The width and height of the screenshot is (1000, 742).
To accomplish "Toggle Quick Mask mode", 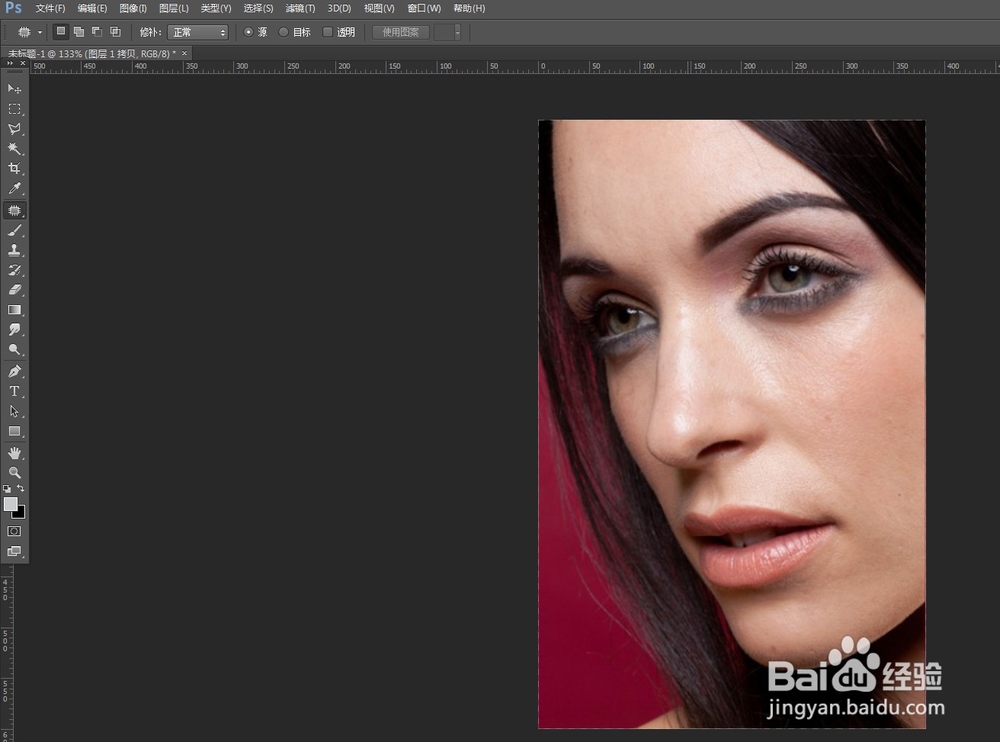I will 14,531.
